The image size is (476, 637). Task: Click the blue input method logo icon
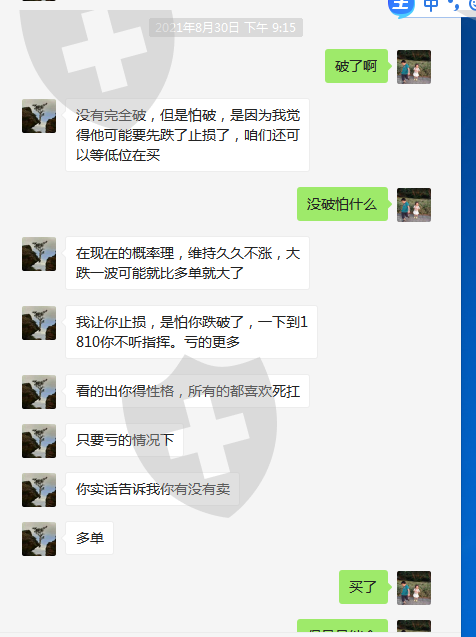(401, 6)
